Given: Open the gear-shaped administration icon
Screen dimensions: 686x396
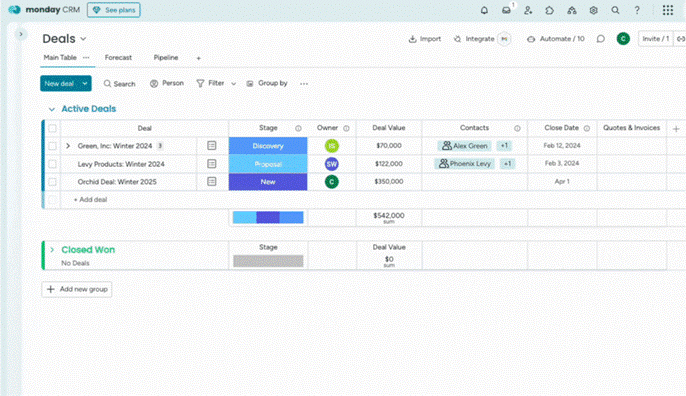Looking at the screenshot, I should click(x=593, y=10).
